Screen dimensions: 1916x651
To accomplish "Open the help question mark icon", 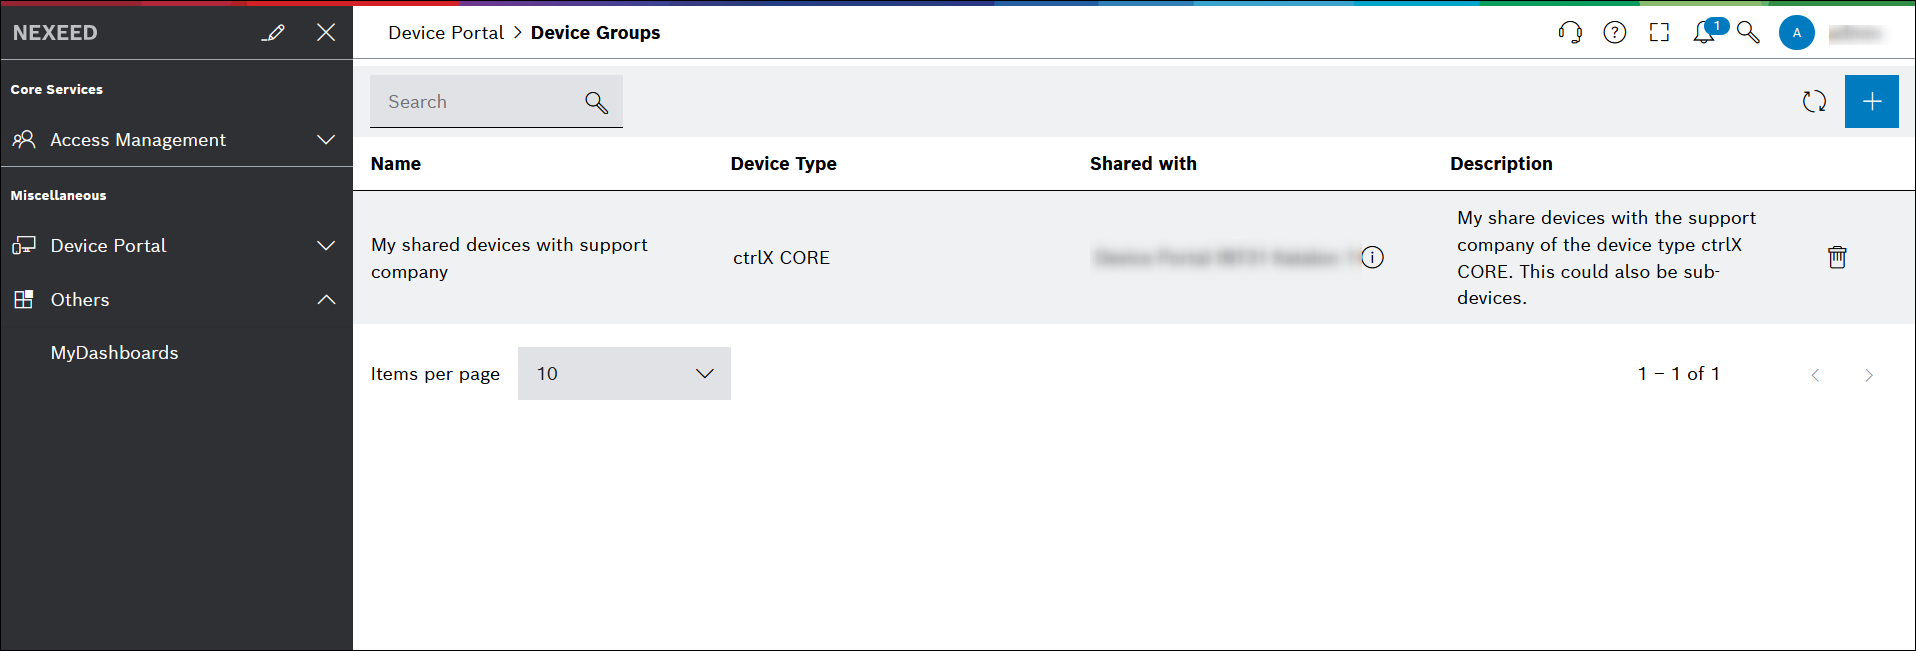I will tap(1614, 33).
